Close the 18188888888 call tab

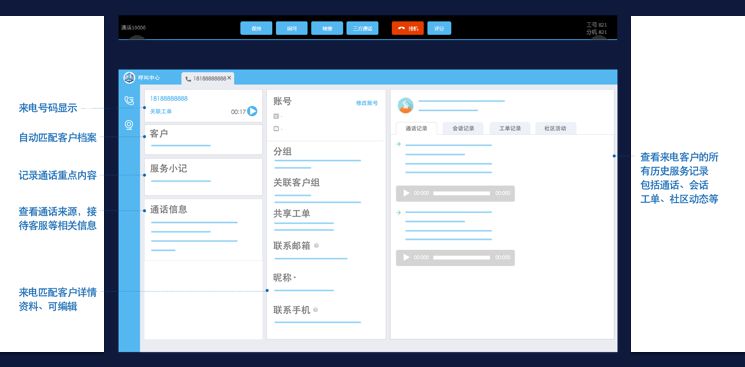229,77
